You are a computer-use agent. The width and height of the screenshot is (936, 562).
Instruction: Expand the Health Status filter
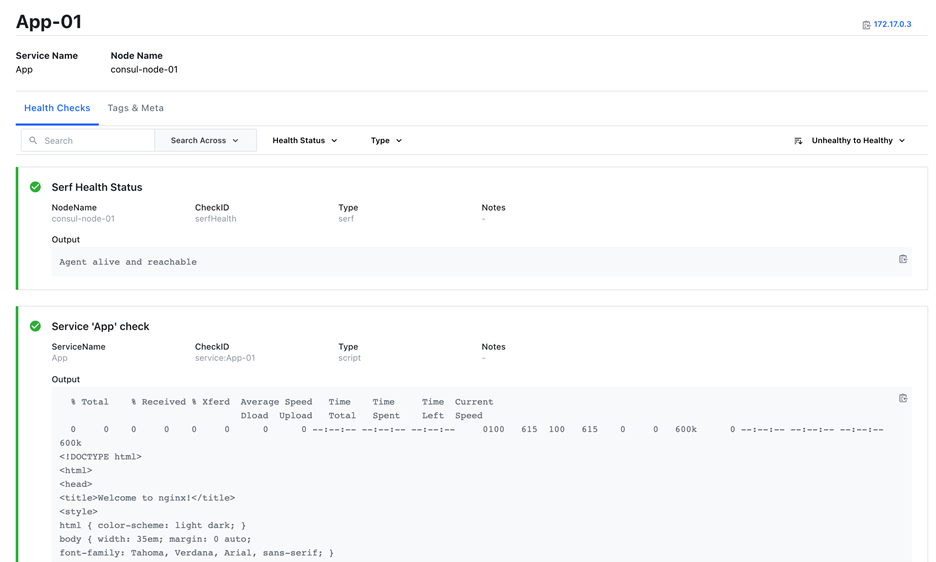pos(305,141)
